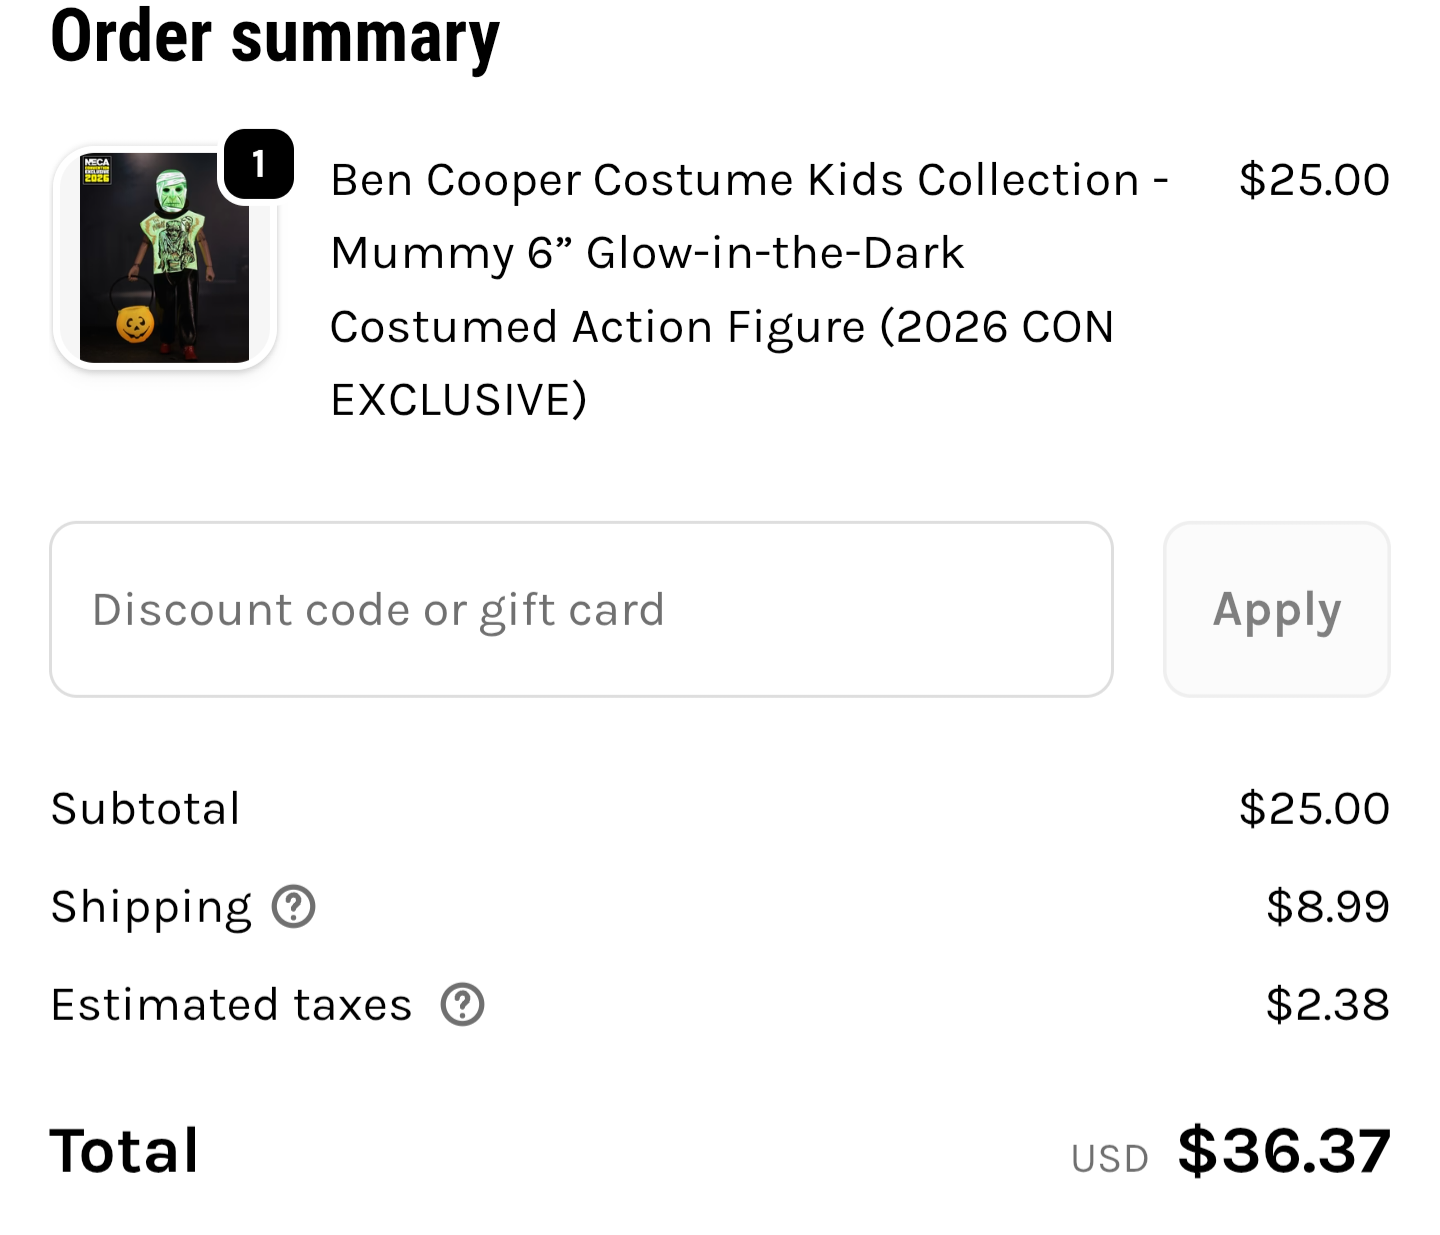Click the product's $25.00 item price

click(1313, 180)
